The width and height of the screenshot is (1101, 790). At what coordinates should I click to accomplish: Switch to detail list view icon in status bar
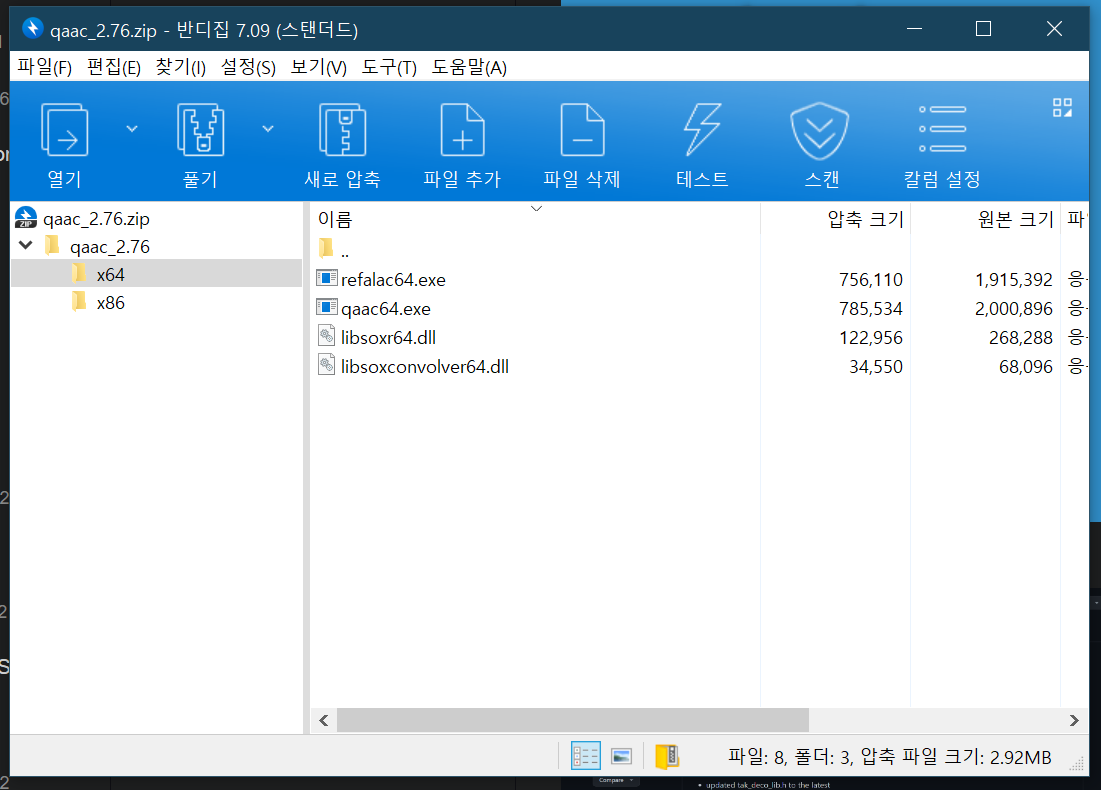(x=586, y=756)
